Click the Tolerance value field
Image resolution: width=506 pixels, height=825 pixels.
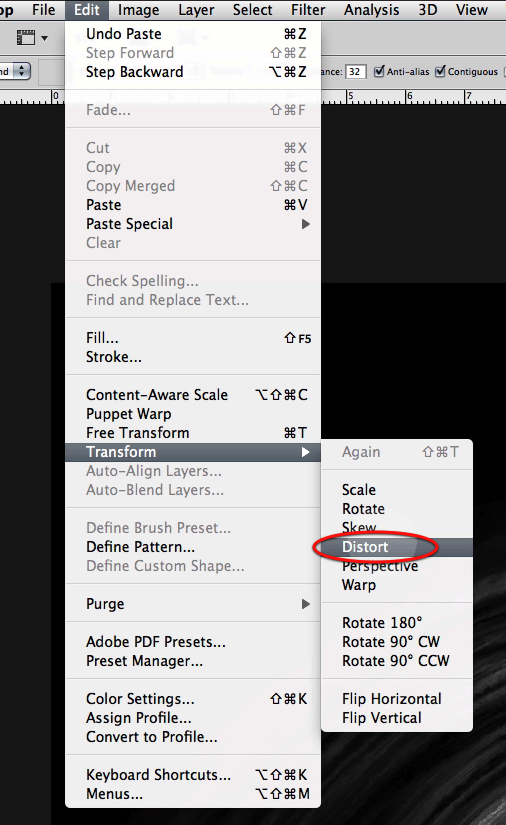tap(356, 72)
